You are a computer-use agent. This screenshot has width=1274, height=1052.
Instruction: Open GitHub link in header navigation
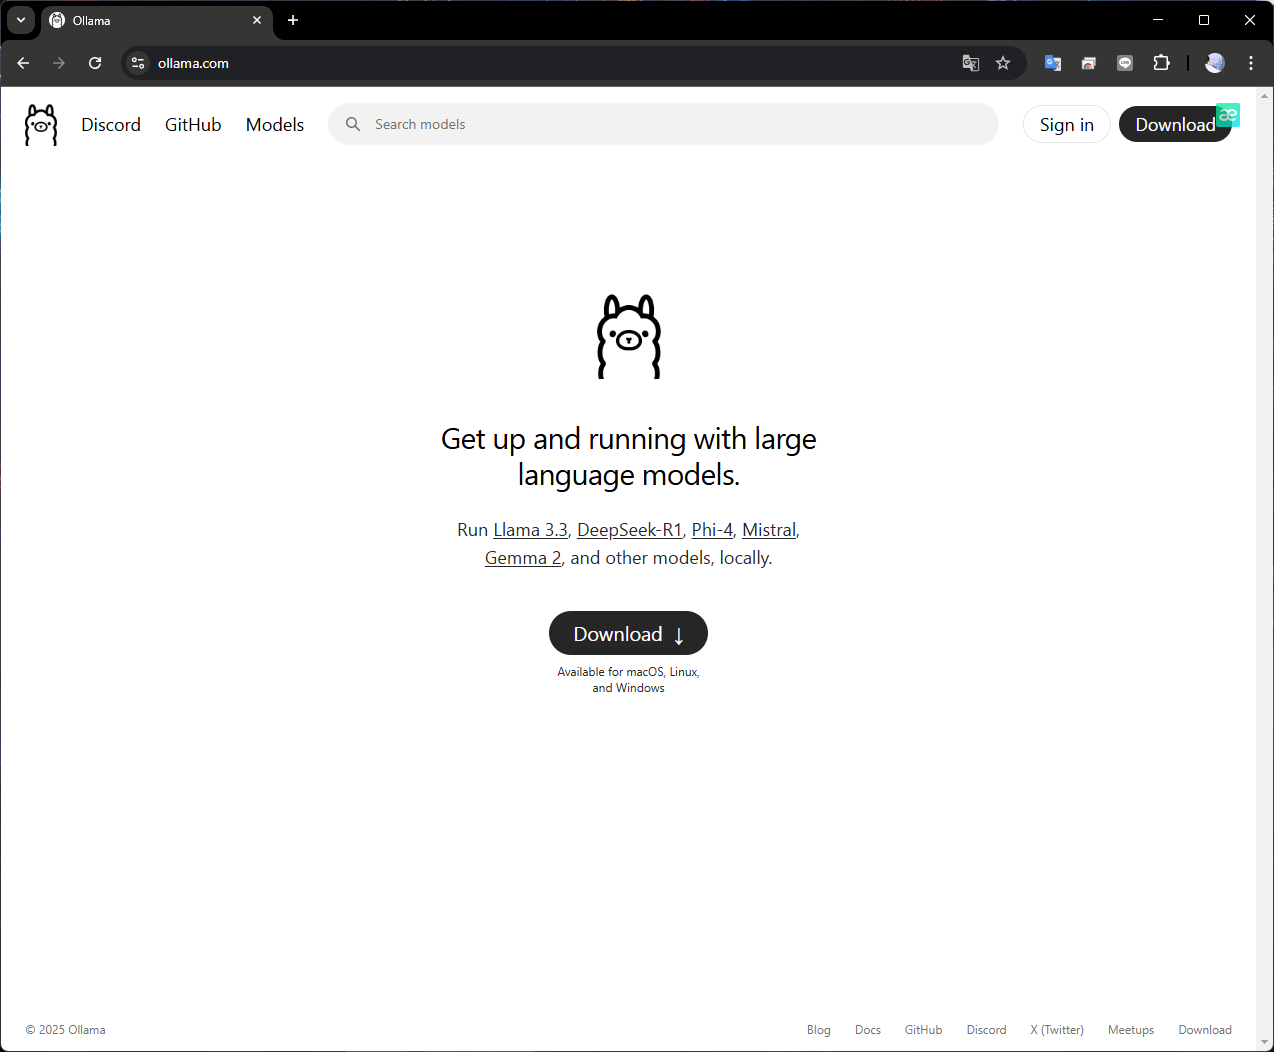coord(193,125)
